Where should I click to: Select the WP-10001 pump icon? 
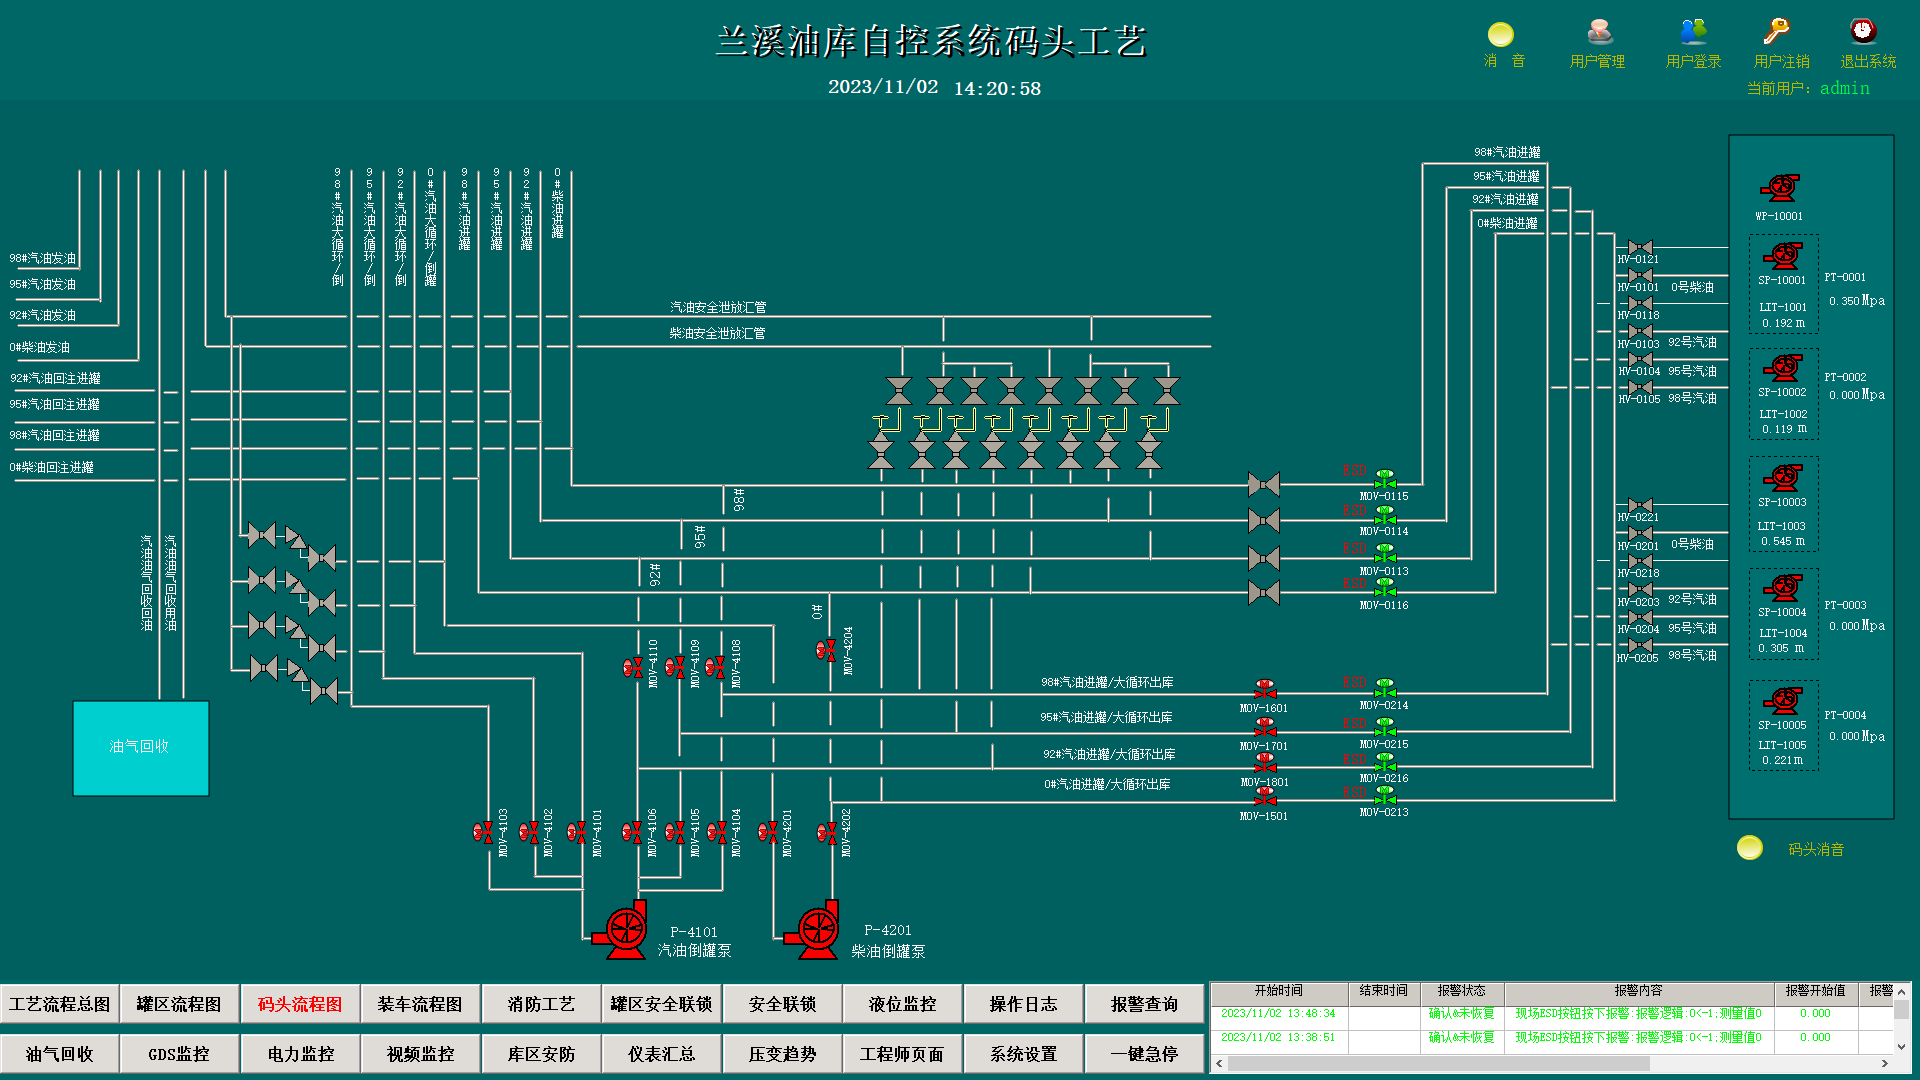tap(1780, 188)
